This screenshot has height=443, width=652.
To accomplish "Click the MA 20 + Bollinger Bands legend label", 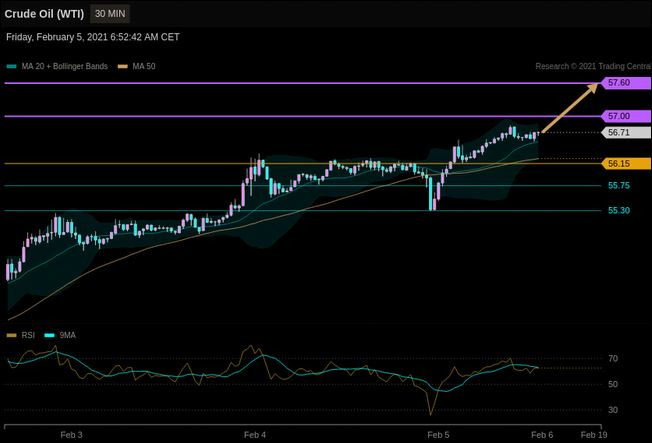I will (64, 67).
